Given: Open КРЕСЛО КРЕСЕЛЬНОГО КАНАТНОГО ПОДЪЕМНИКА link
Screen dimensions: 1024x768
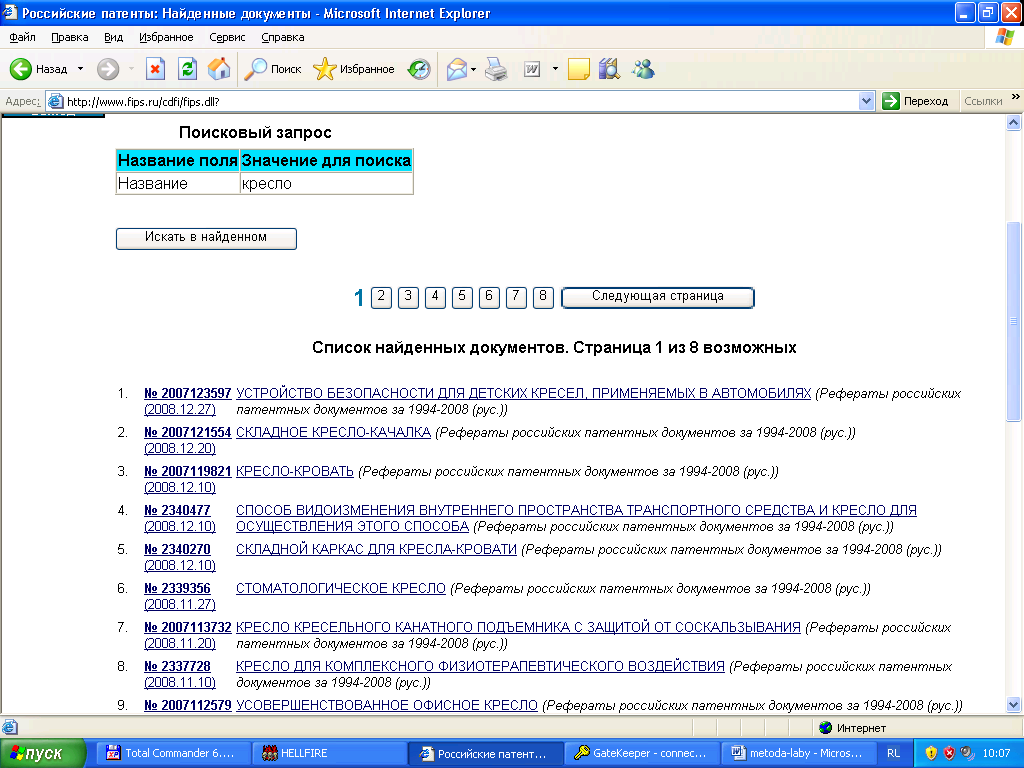Looking at the screenshot, I should click(518, 627).
